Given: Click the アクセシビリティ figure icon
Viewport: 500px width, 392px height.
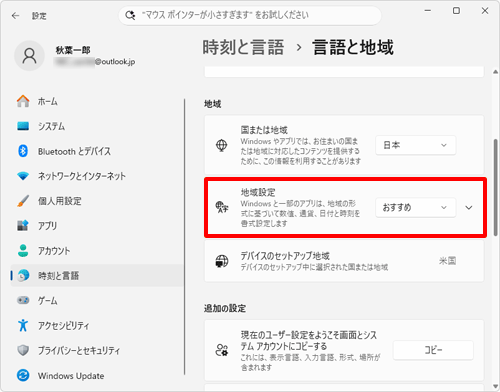Looking at the screenshot, I should 23,325.
